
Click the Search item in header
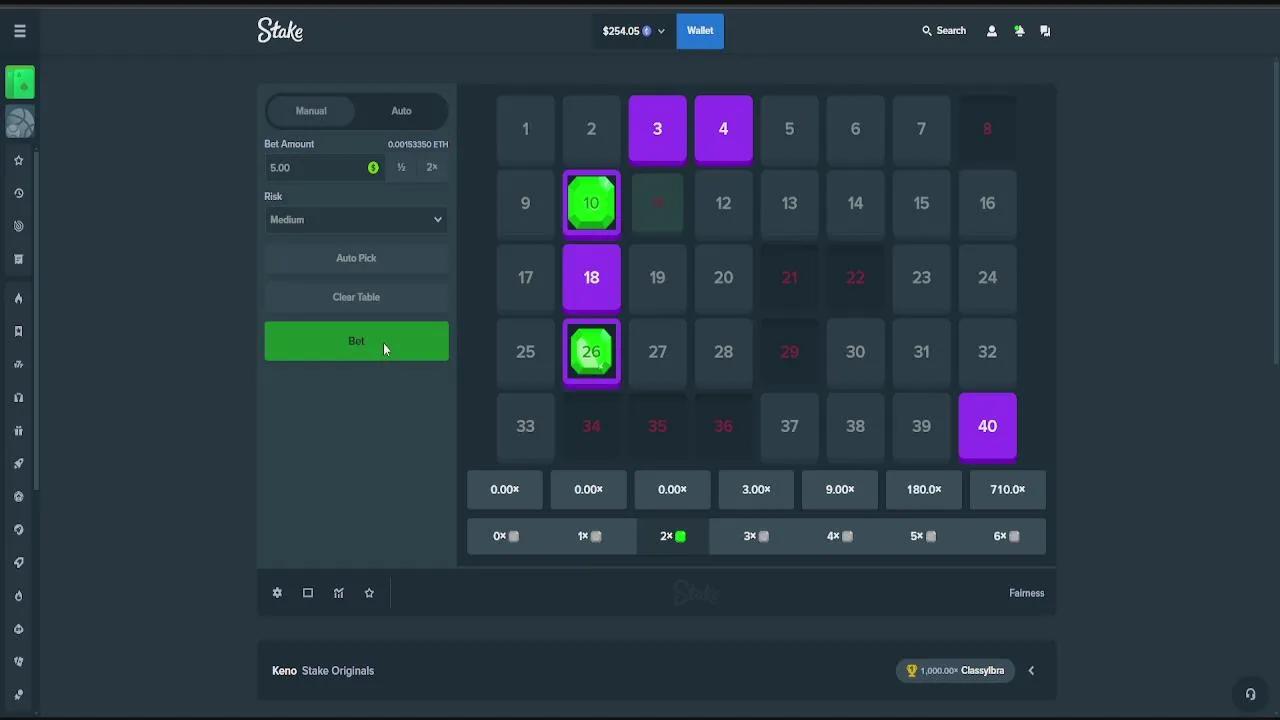coord(944,31)
